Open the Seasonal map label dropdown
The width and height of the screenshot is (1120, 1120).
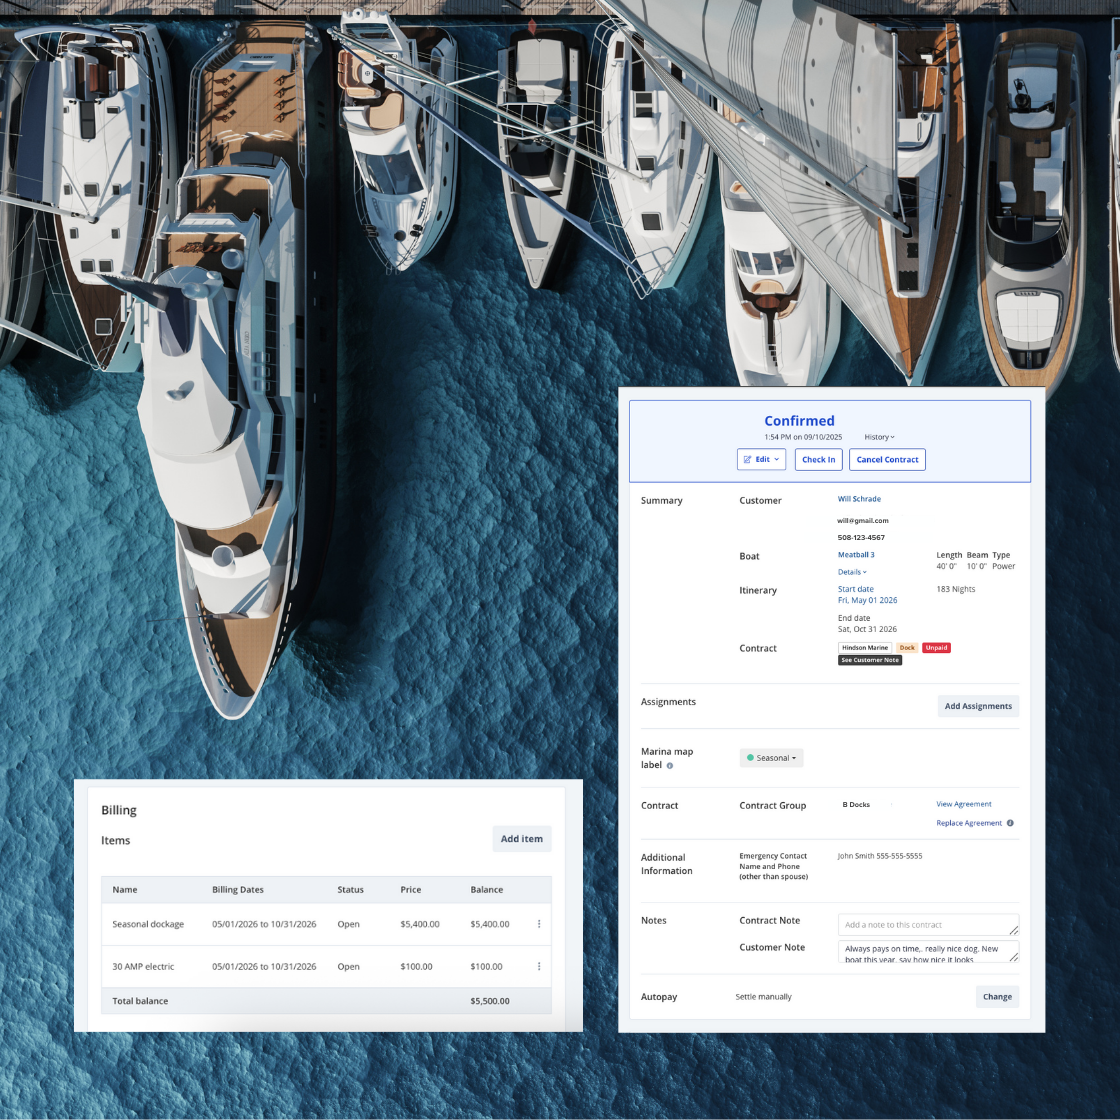pyautogui.click(x=772, y=758)
